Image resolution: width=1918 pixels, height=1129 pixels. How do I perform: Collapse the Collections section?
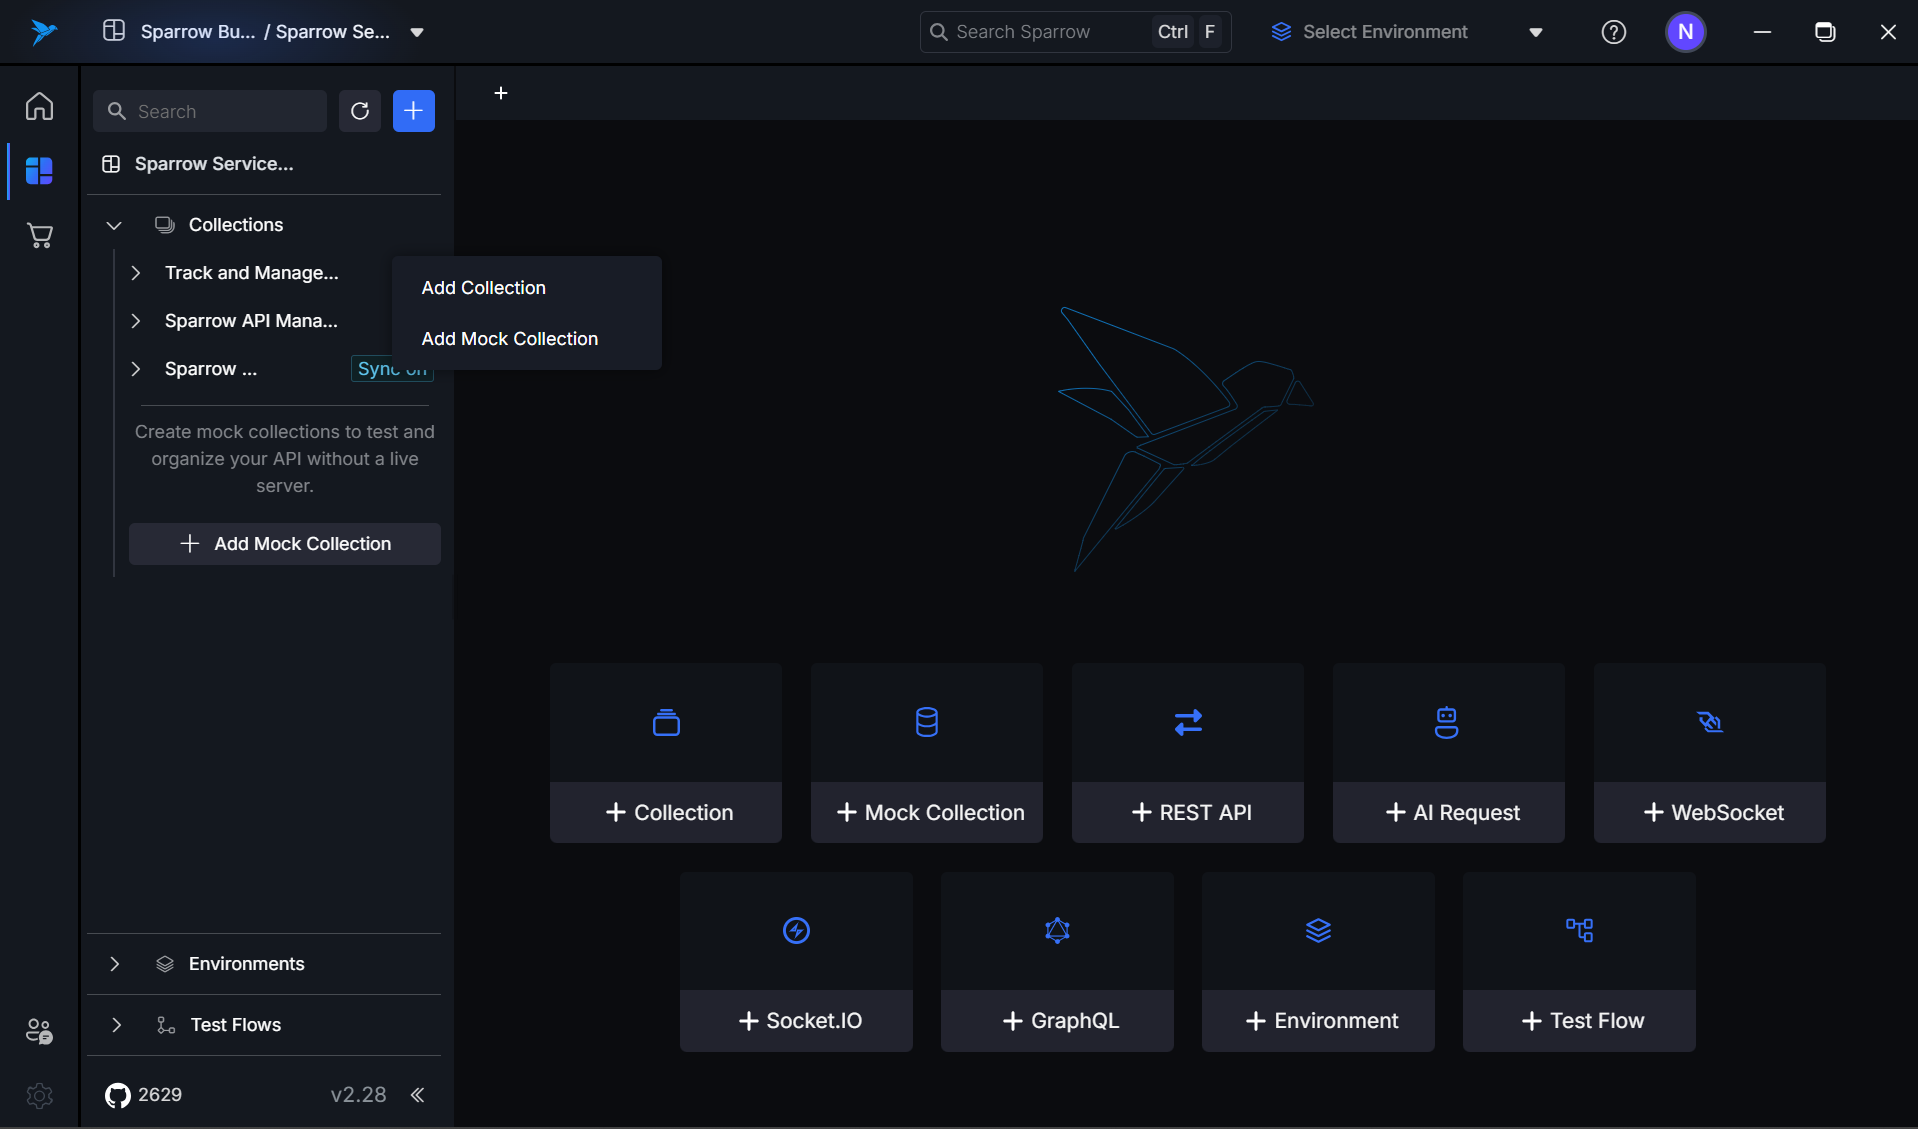(x=114, y=225)
